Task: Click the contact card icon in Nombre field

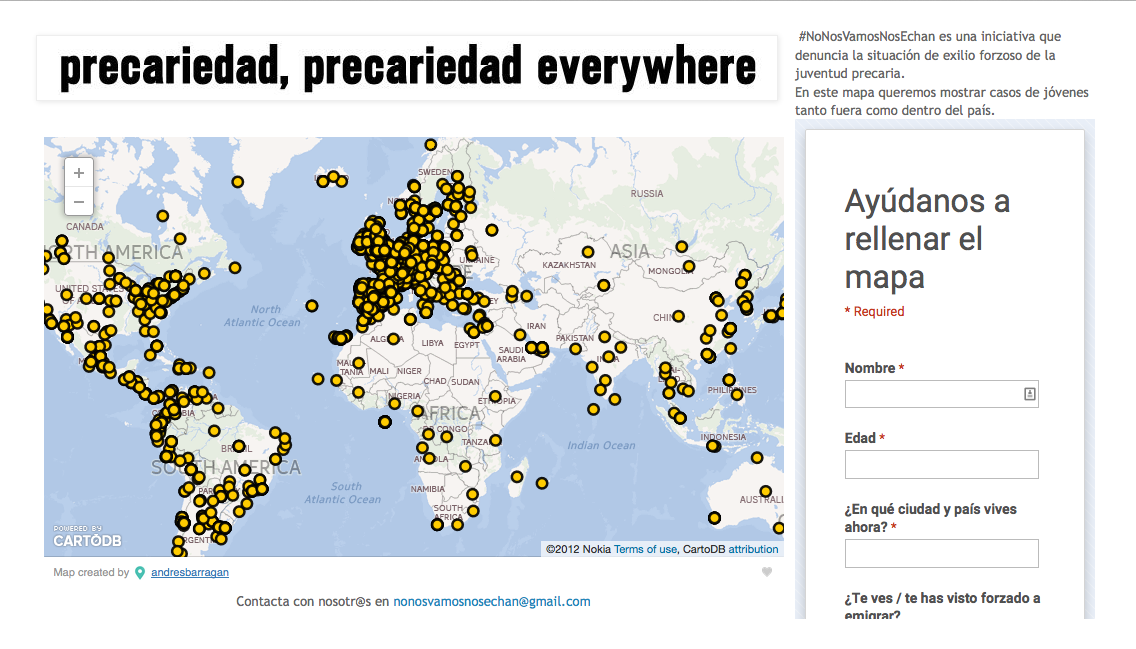Action: tap(1029, 394)
